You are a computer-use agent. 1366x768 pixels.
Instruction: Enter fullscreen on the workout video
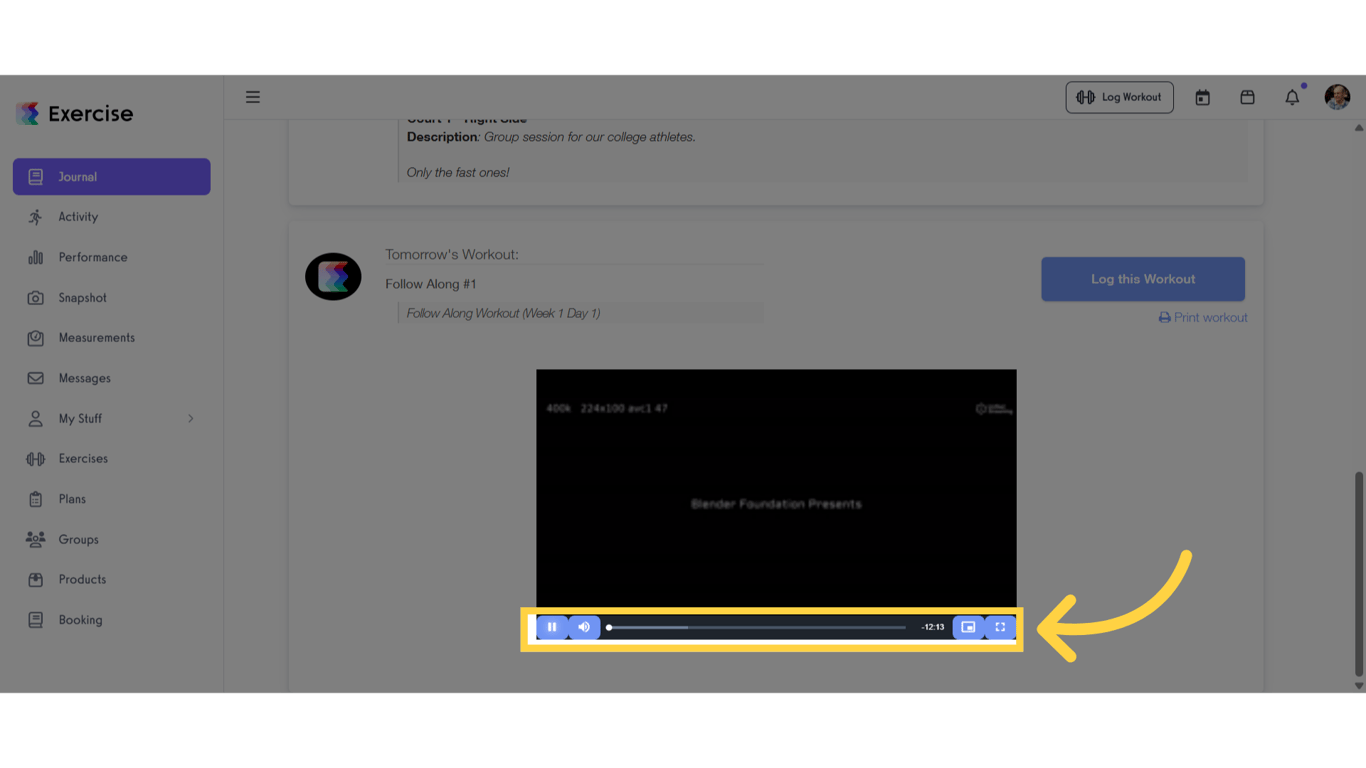pyautogui.click(x=1000, y=627)
